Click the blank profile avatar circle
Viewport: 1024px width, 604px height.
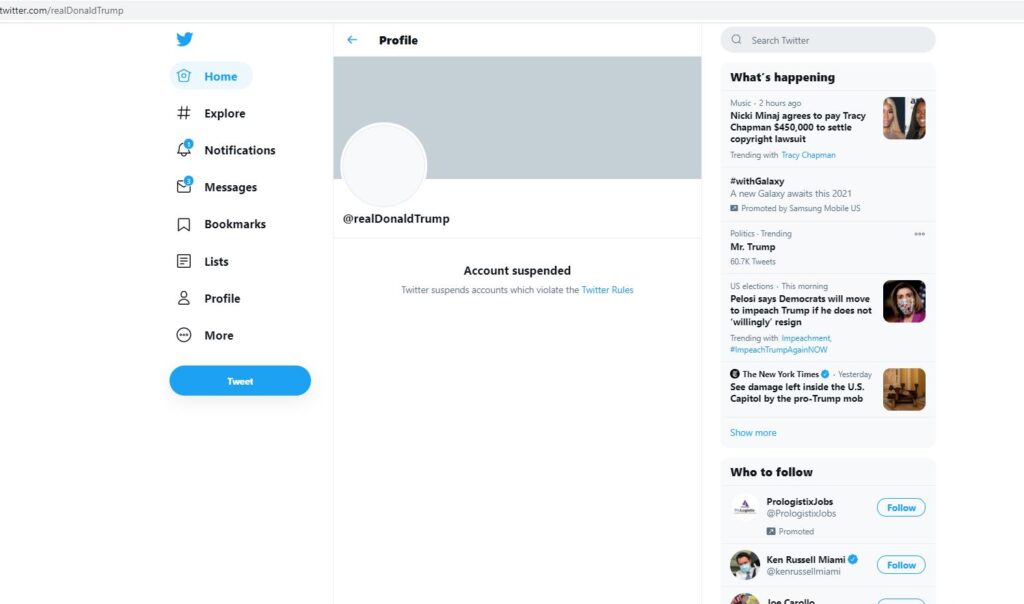[384, 165]
